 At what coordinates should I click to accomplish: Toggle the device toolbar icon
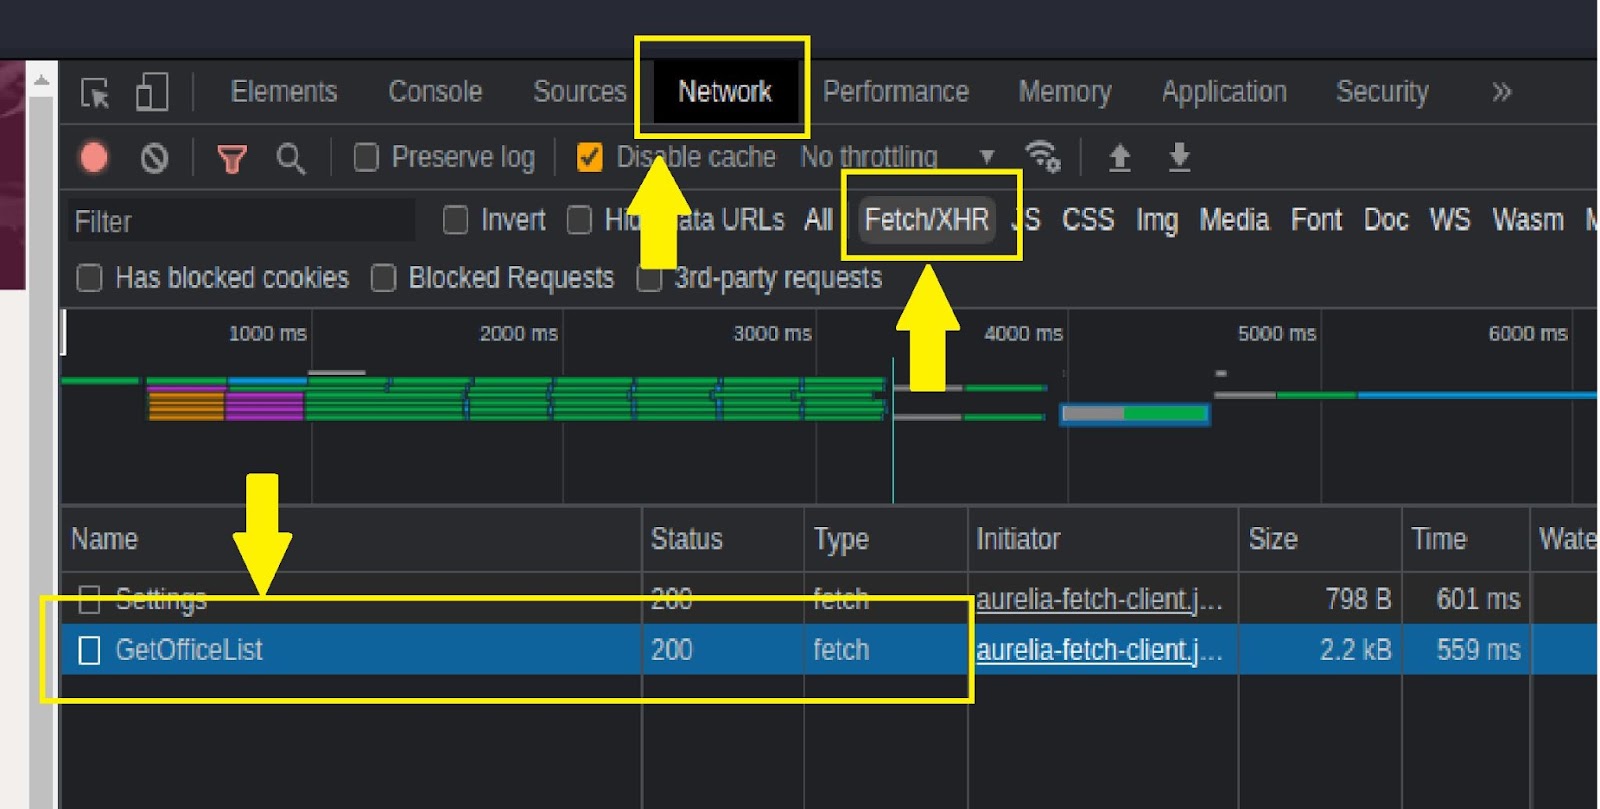pyautogui.click(x=151, y=93)
